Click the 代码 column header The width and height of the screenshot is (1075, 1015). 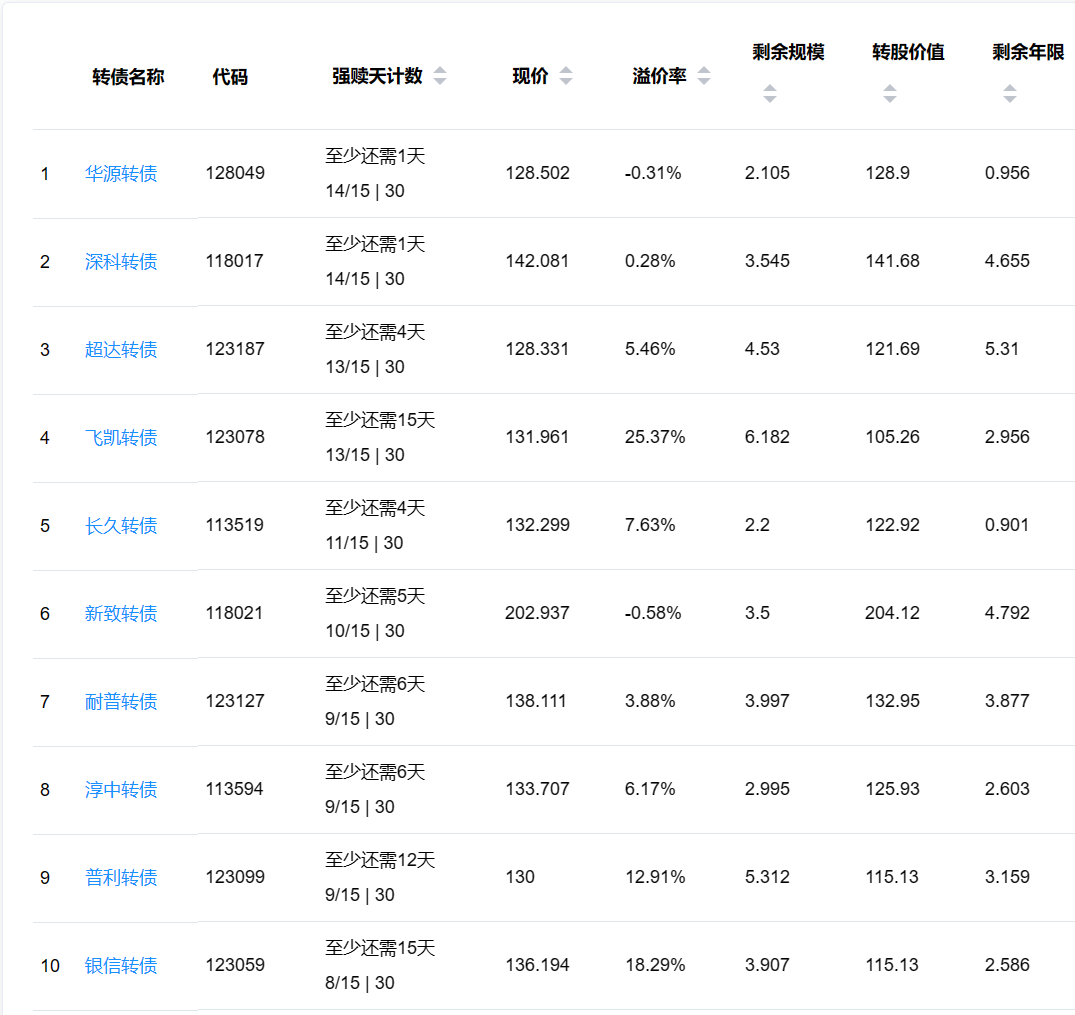(x=230, y=77)
